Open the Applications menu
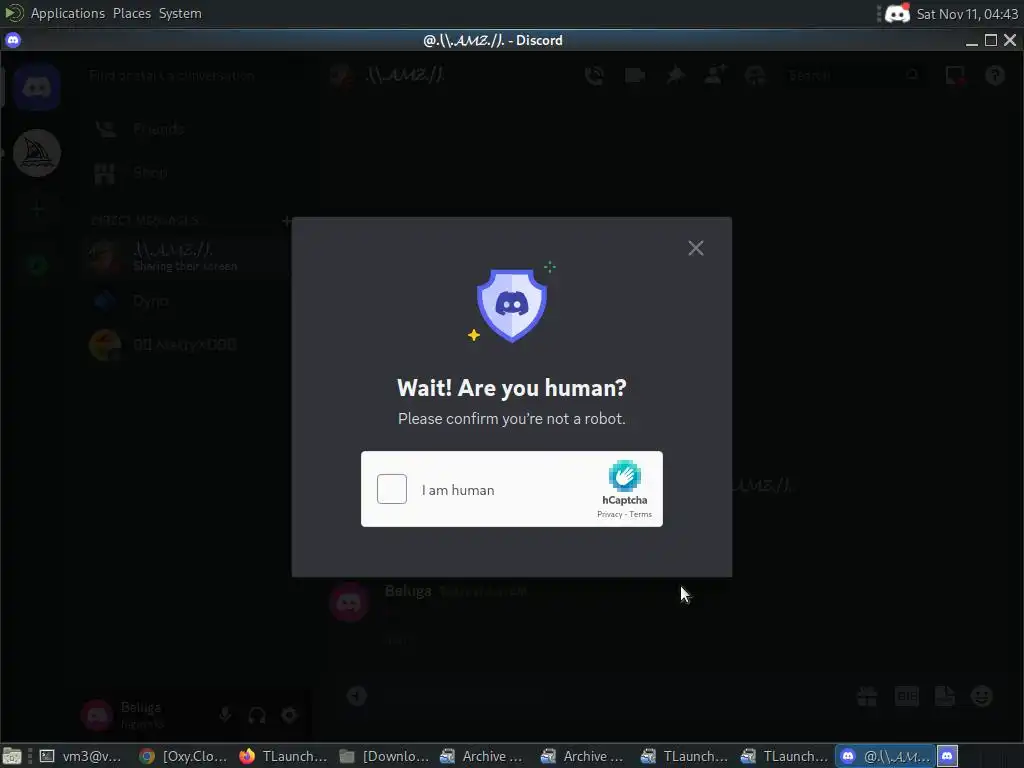The image size is (1024, 768). pos(67,13)
